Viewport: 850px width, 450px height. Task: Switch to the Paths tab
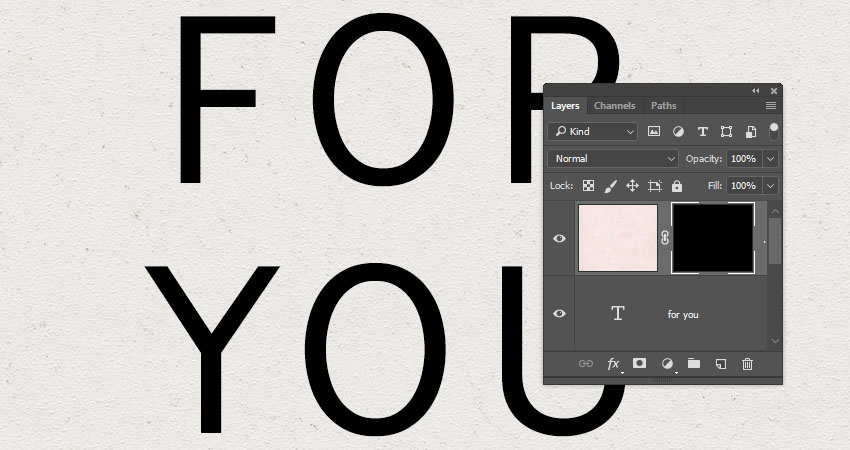click(664, 106)
